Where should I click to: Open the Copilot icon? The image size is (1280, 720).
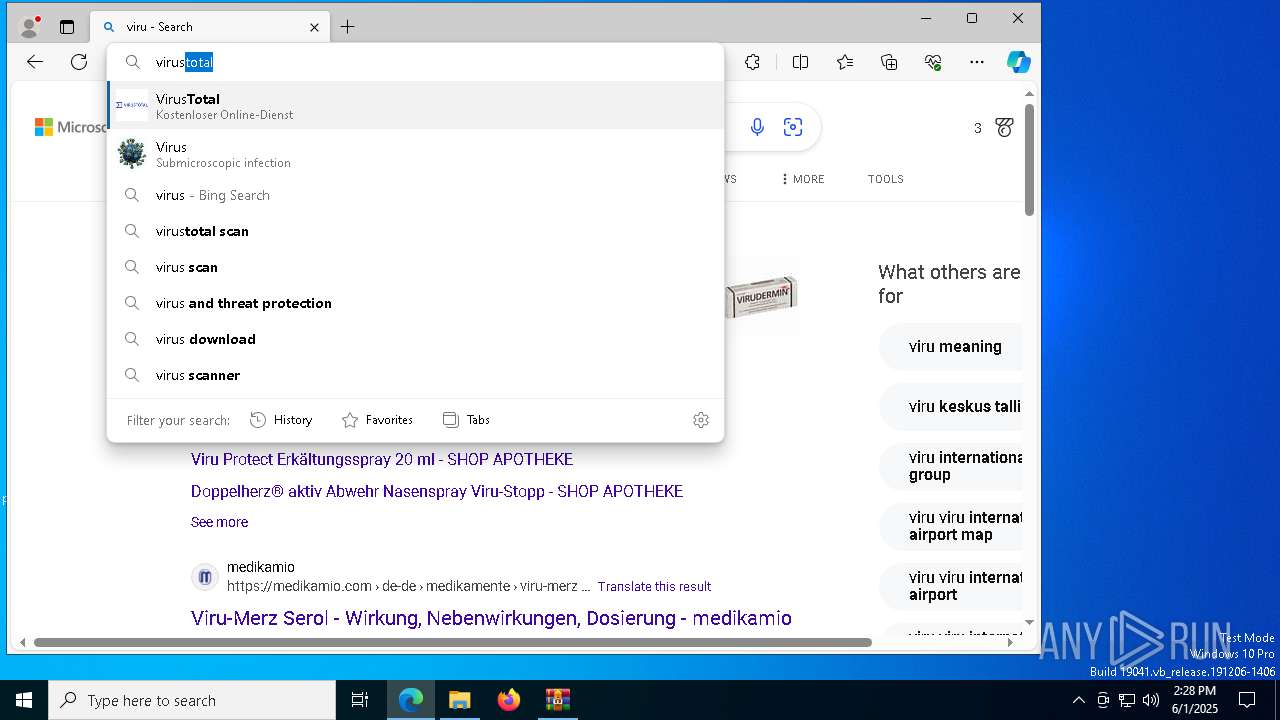tap(1018, 62)
